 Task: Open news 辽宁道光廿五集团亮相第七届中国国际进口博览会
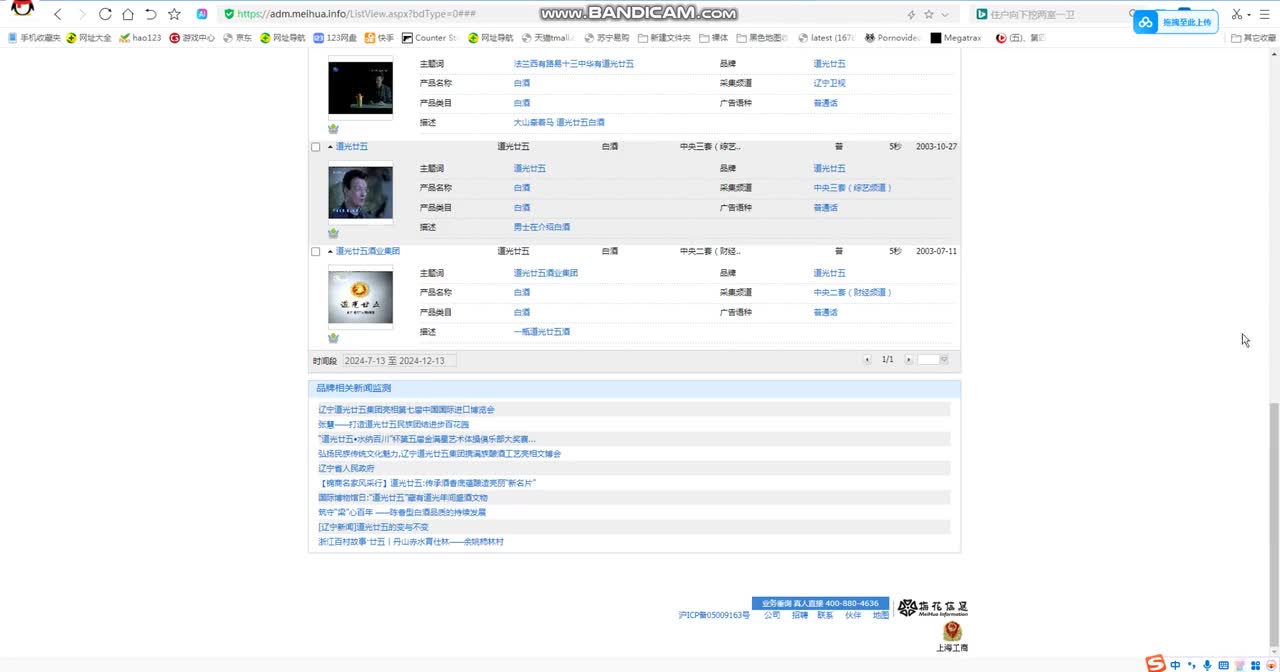406,410
